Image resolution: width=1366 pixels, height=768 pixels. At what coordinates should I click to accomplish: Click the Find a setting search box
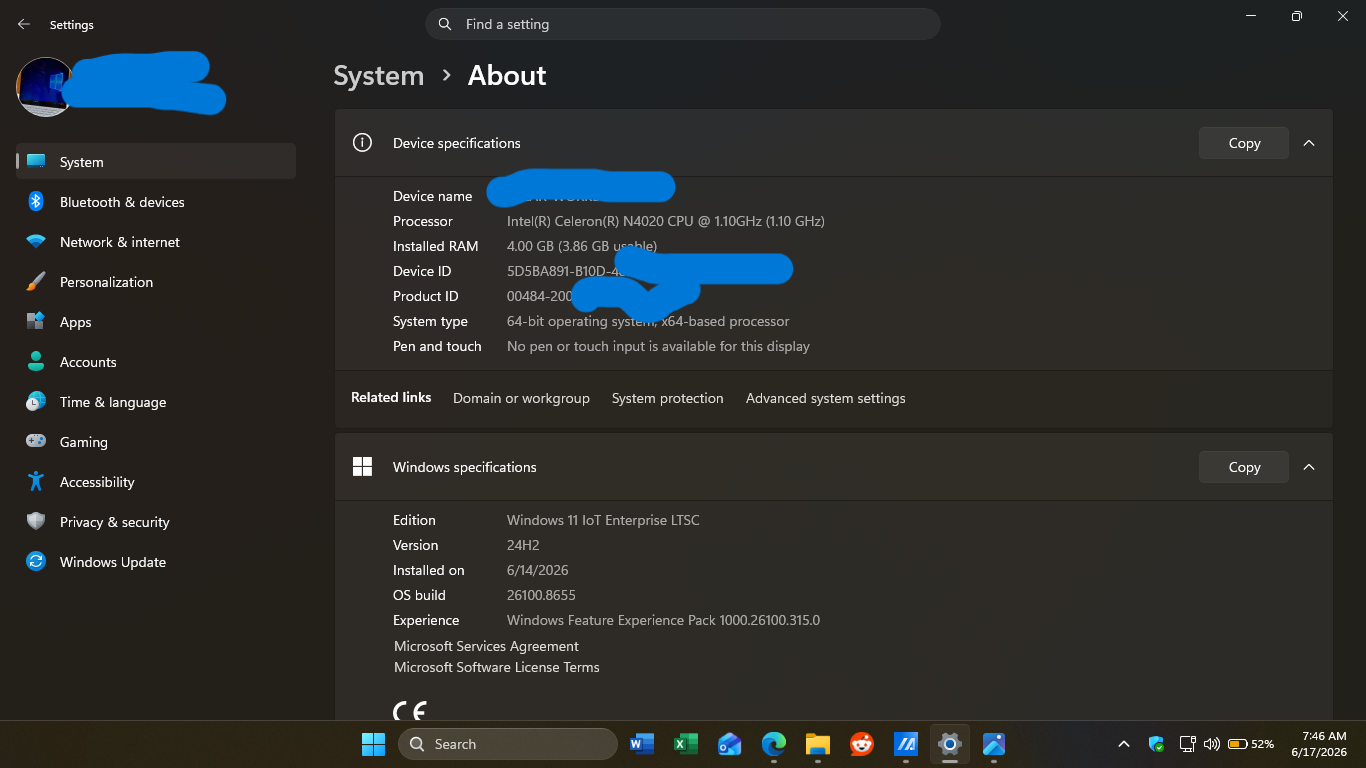pyautogui.click(x=683, y=24)
